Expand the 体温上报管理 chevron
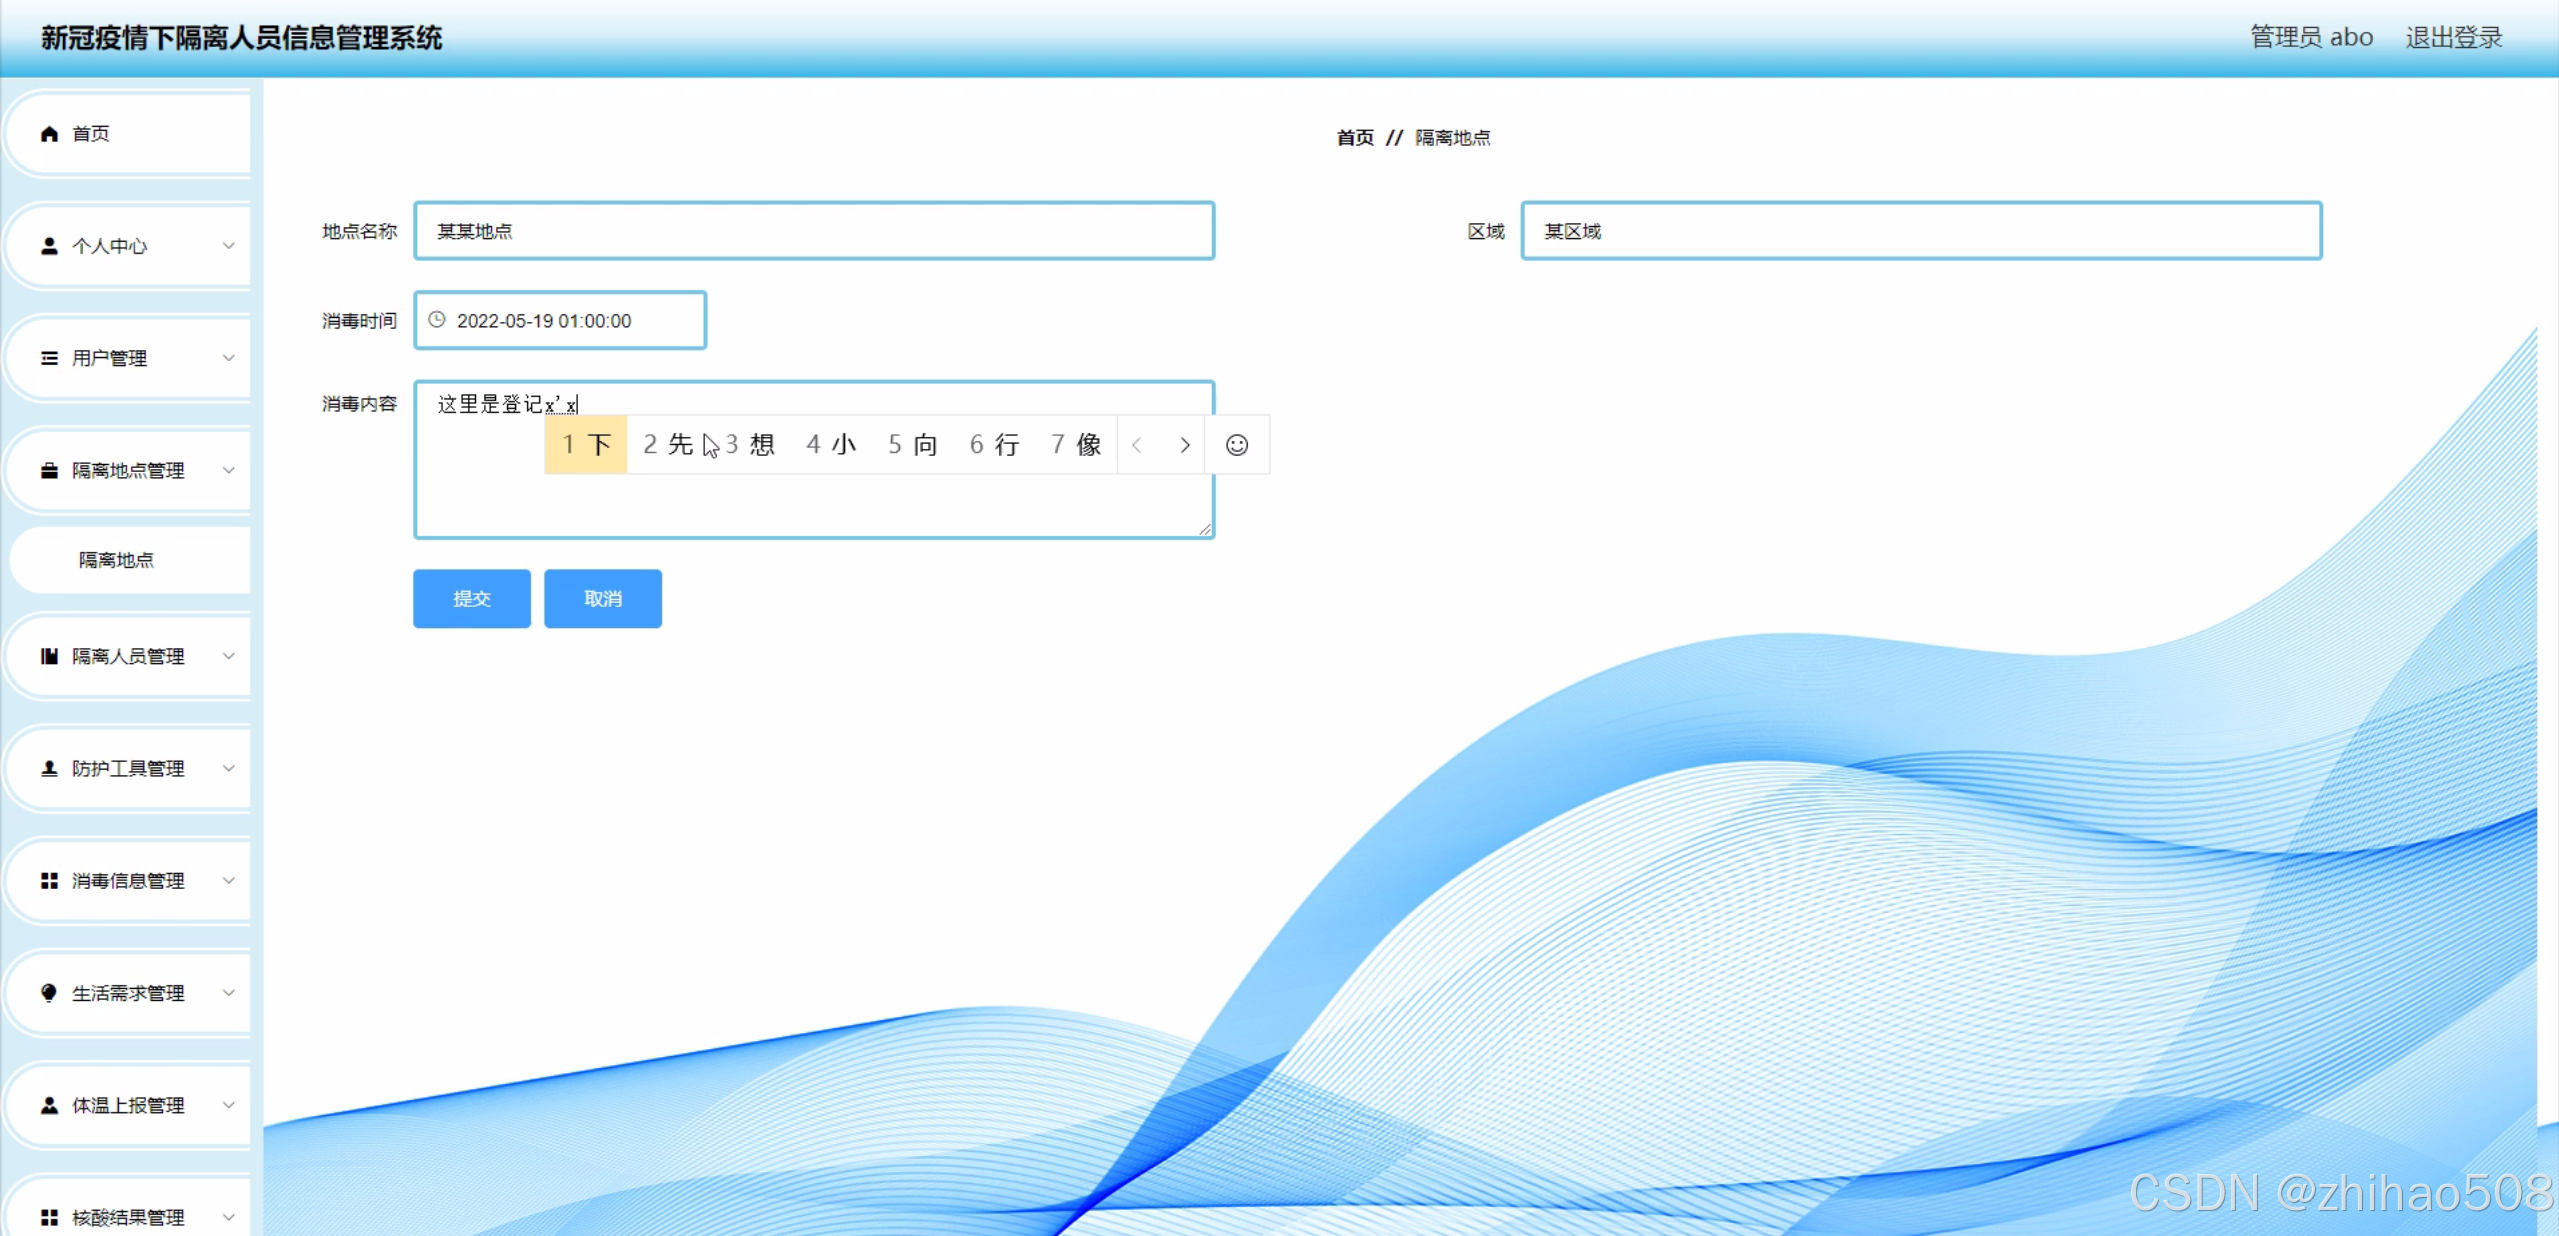This screenshot has height=1236, width=2559. 229,1104
